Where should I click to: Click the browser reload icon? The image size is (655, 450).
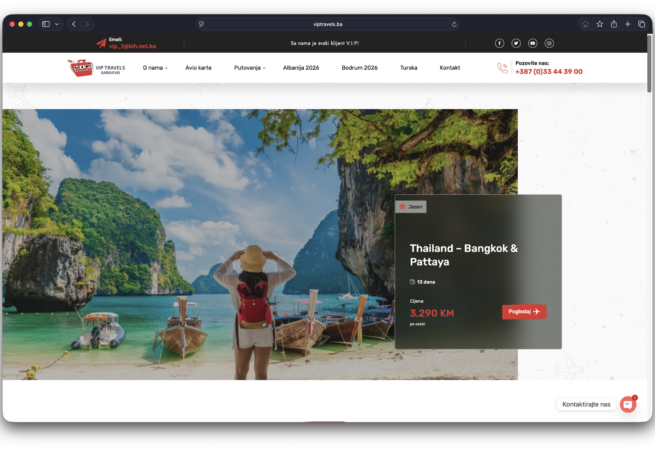454,24
